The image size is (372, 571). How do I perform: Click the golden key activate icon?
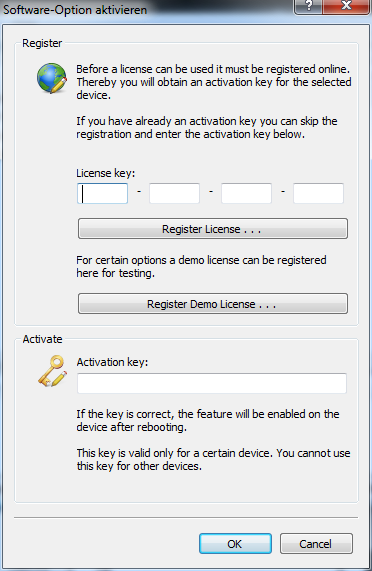tap(53, 371)
